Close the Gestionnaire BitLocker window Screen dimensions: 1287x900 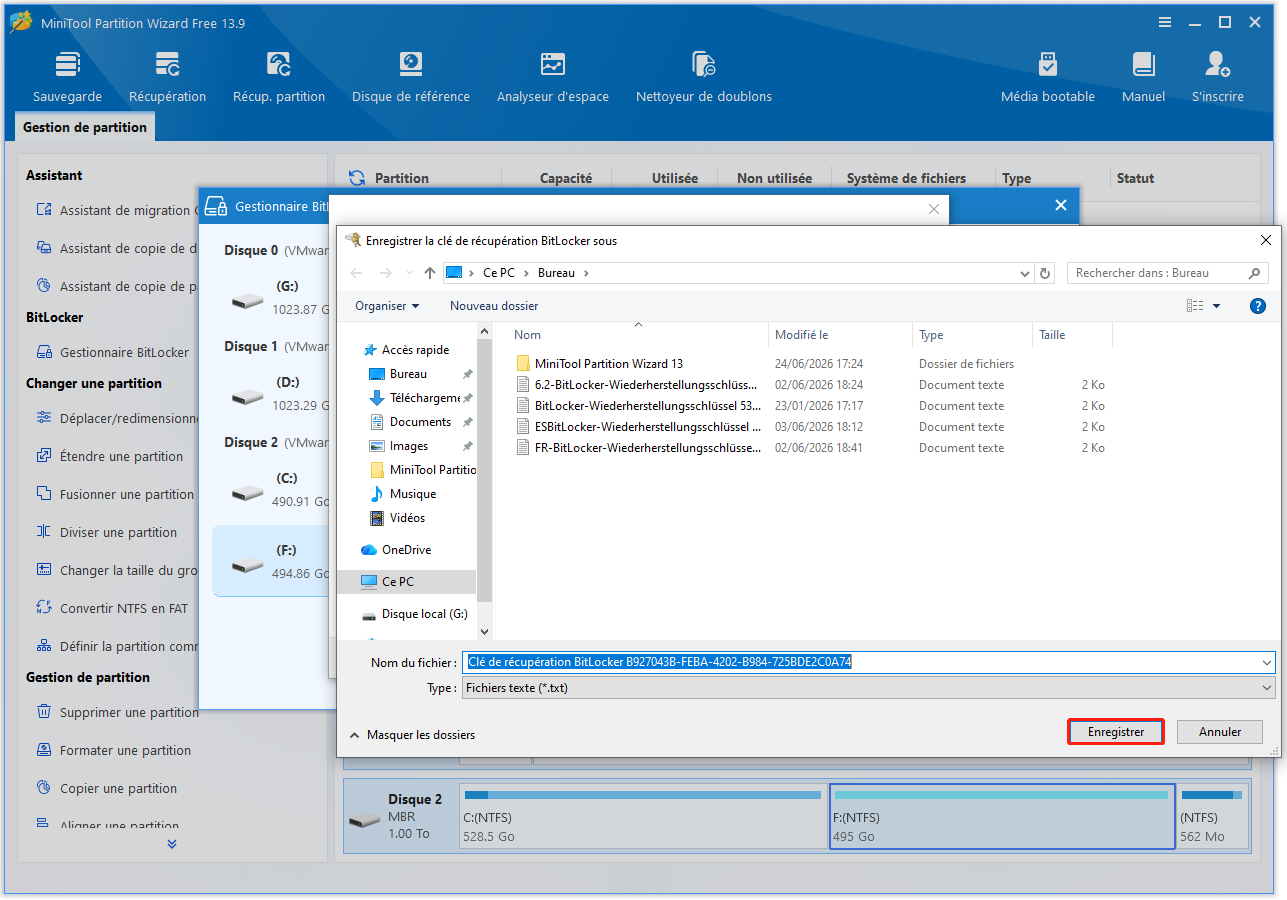tap(1061, 205)
